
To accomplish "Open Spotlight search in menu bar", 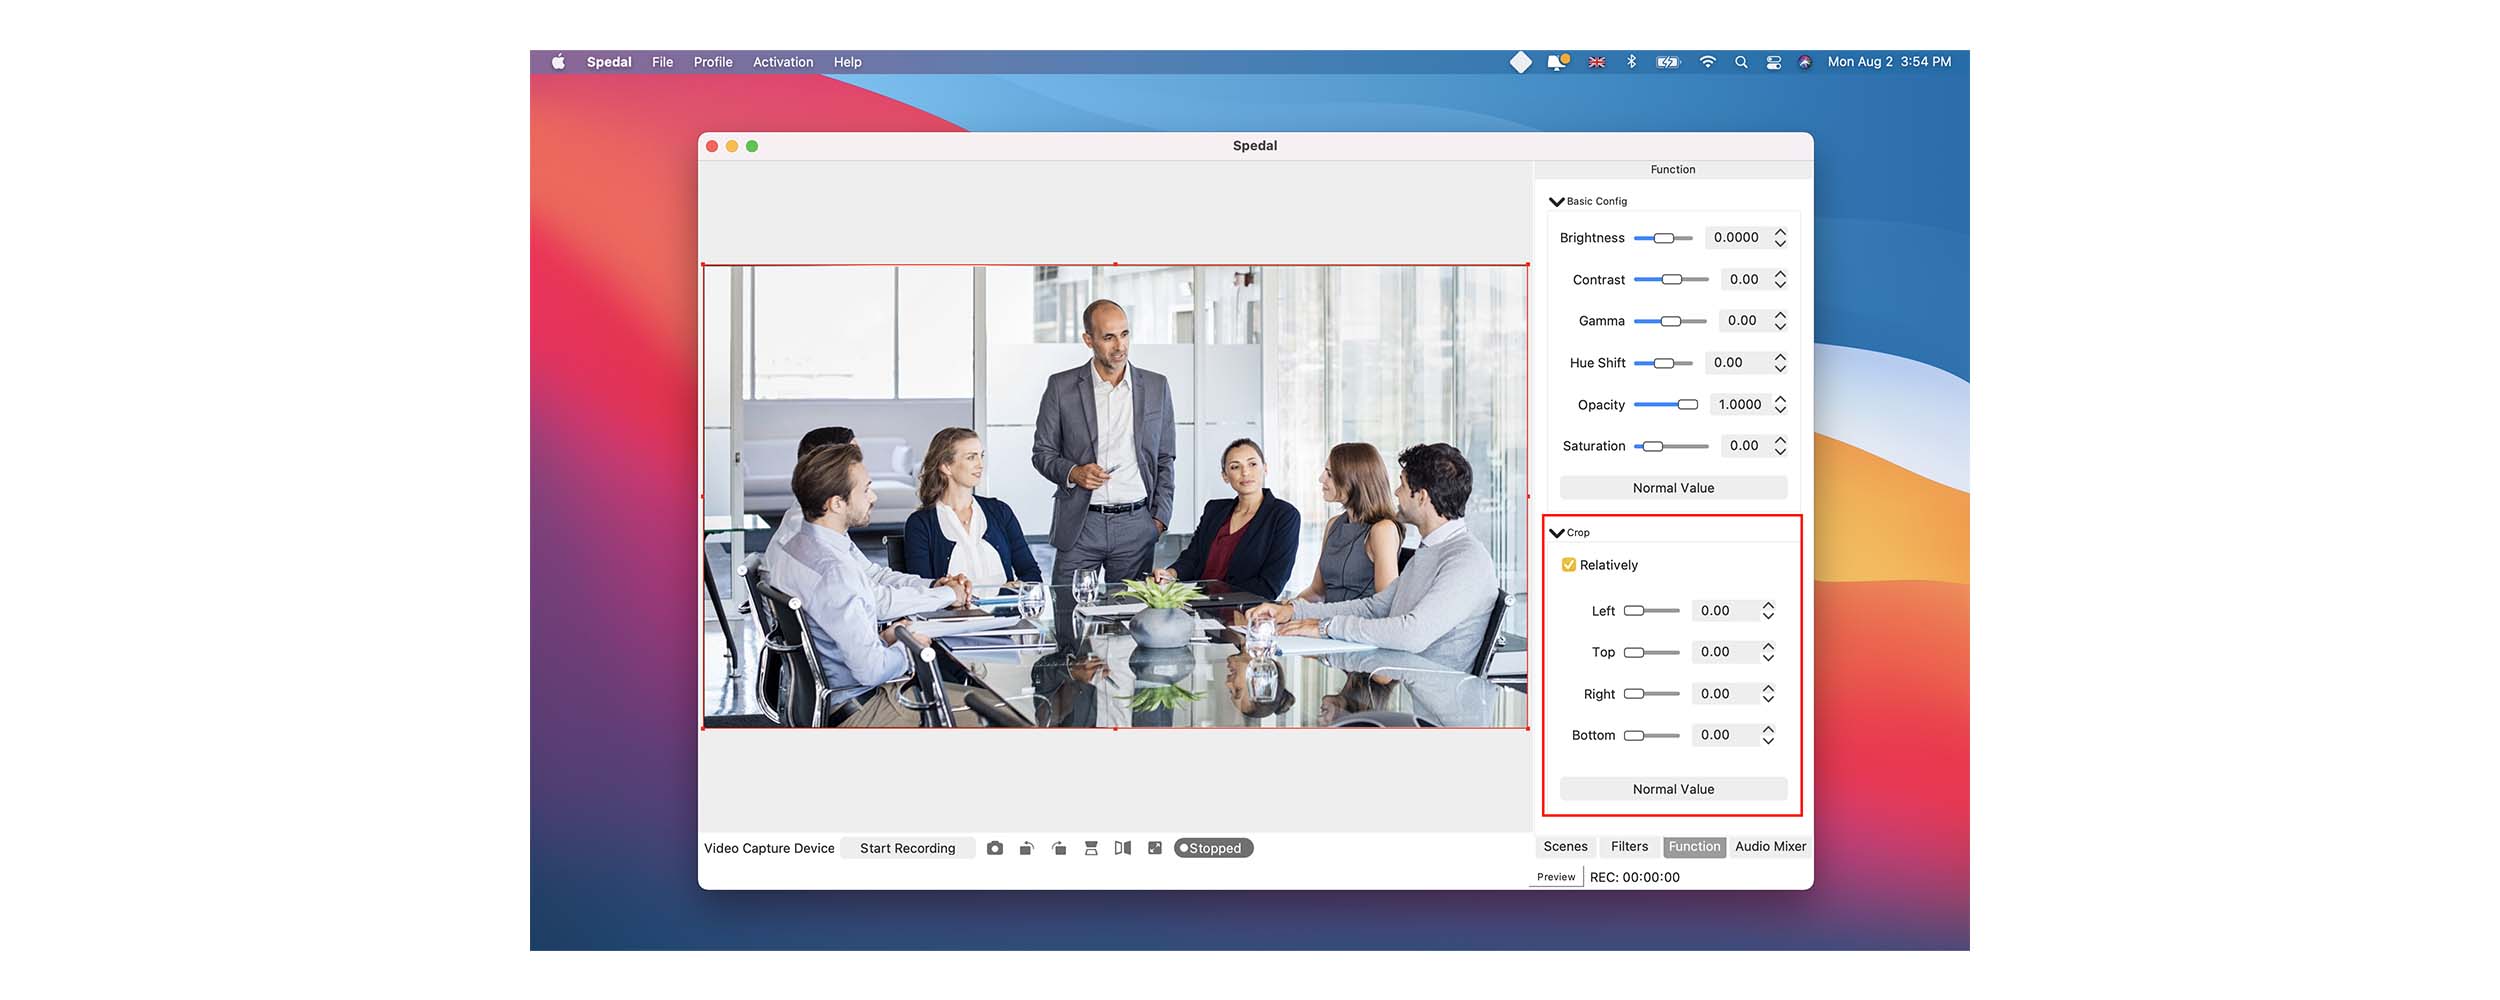I will tap(1741, 62).
